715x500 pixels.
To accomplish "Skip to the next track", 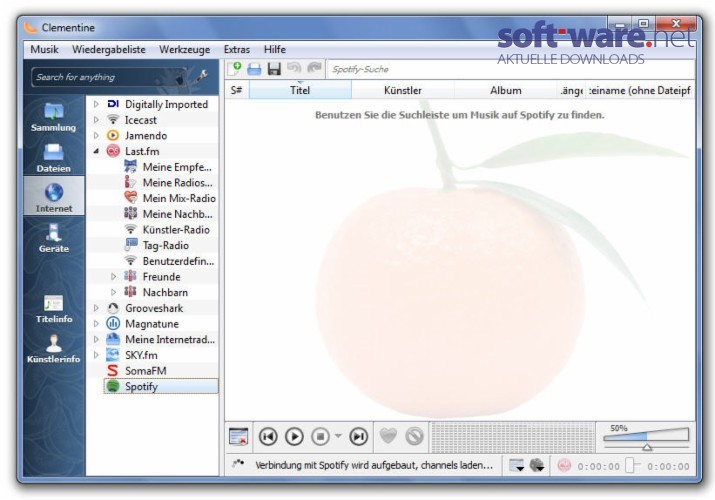I will coord(358,437).
